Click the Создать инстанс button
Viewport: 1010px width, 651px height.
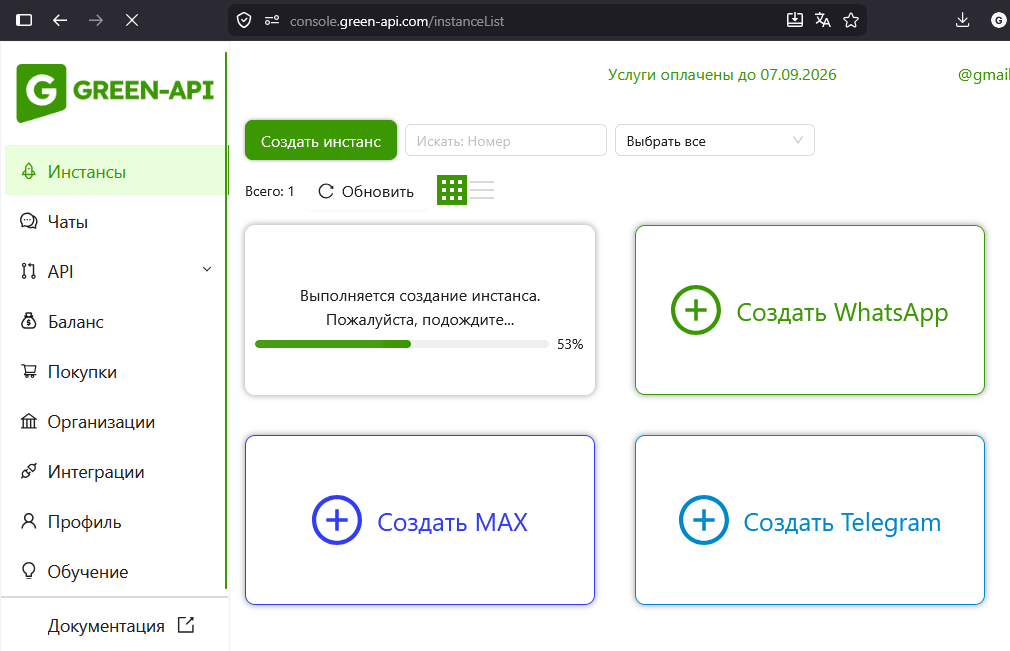[321, 140]
